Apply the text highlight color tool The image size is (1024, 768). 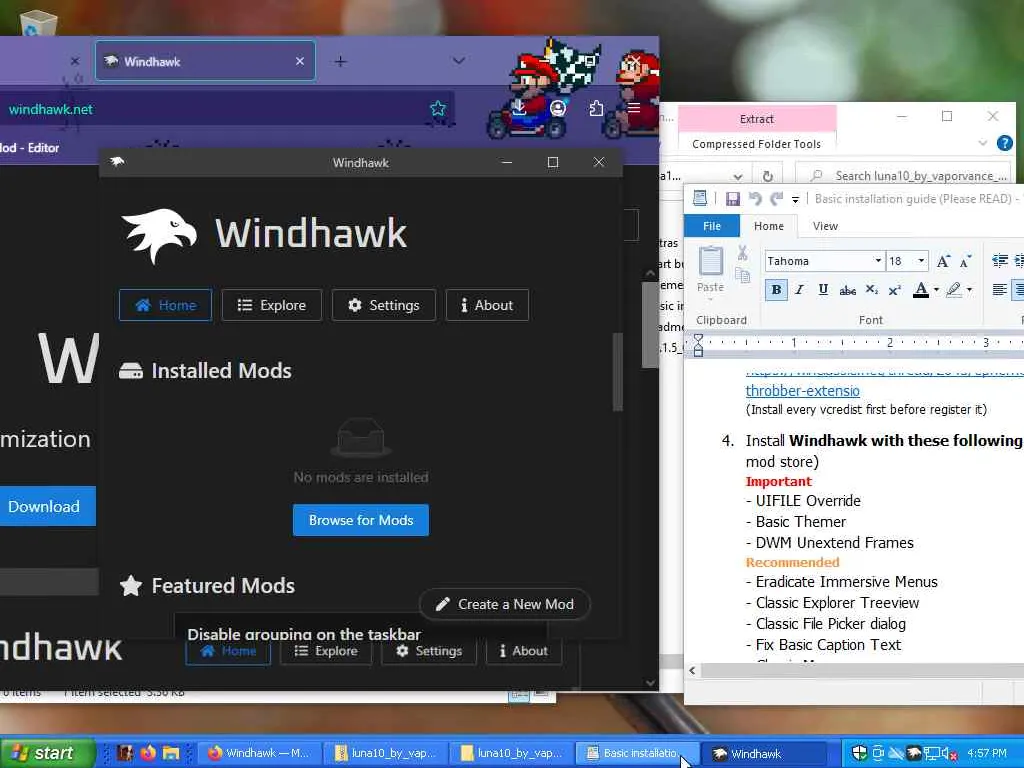point(954,290)
